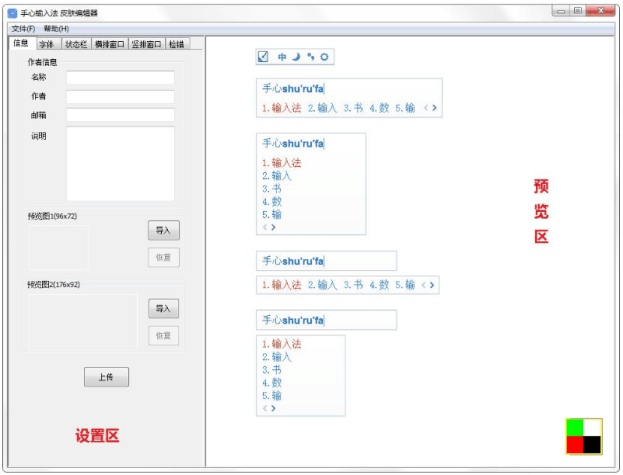
Task: Select candidate 3.书 in first horizontal preview
Action: tap(353, 108)
